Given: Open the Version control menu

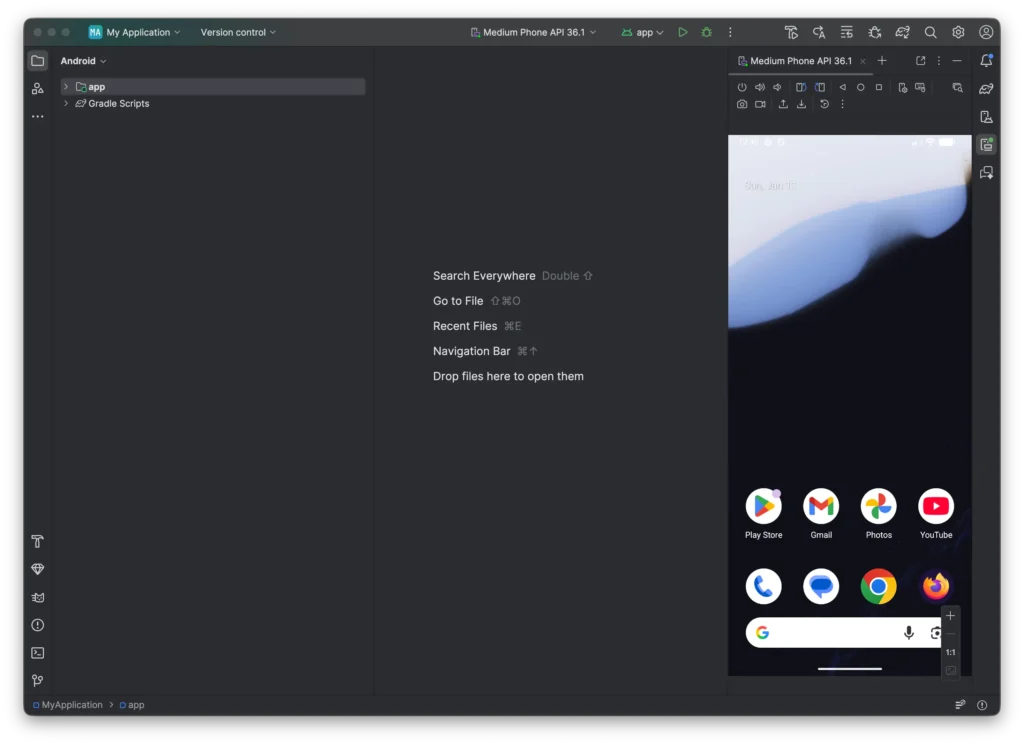Looking at the screenshot, I should click(x=237, y=31).
